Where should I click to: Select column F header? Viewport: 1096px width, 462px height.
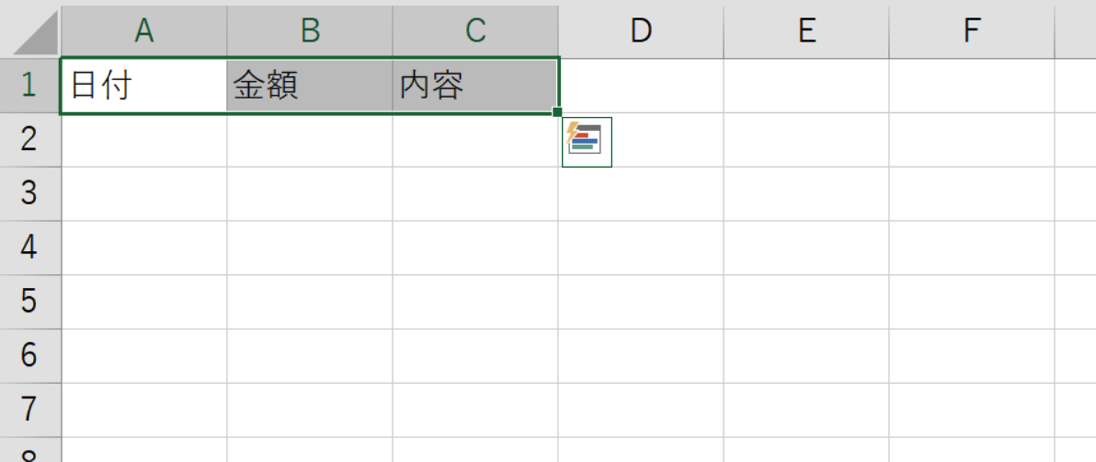(x=971, y=31)
